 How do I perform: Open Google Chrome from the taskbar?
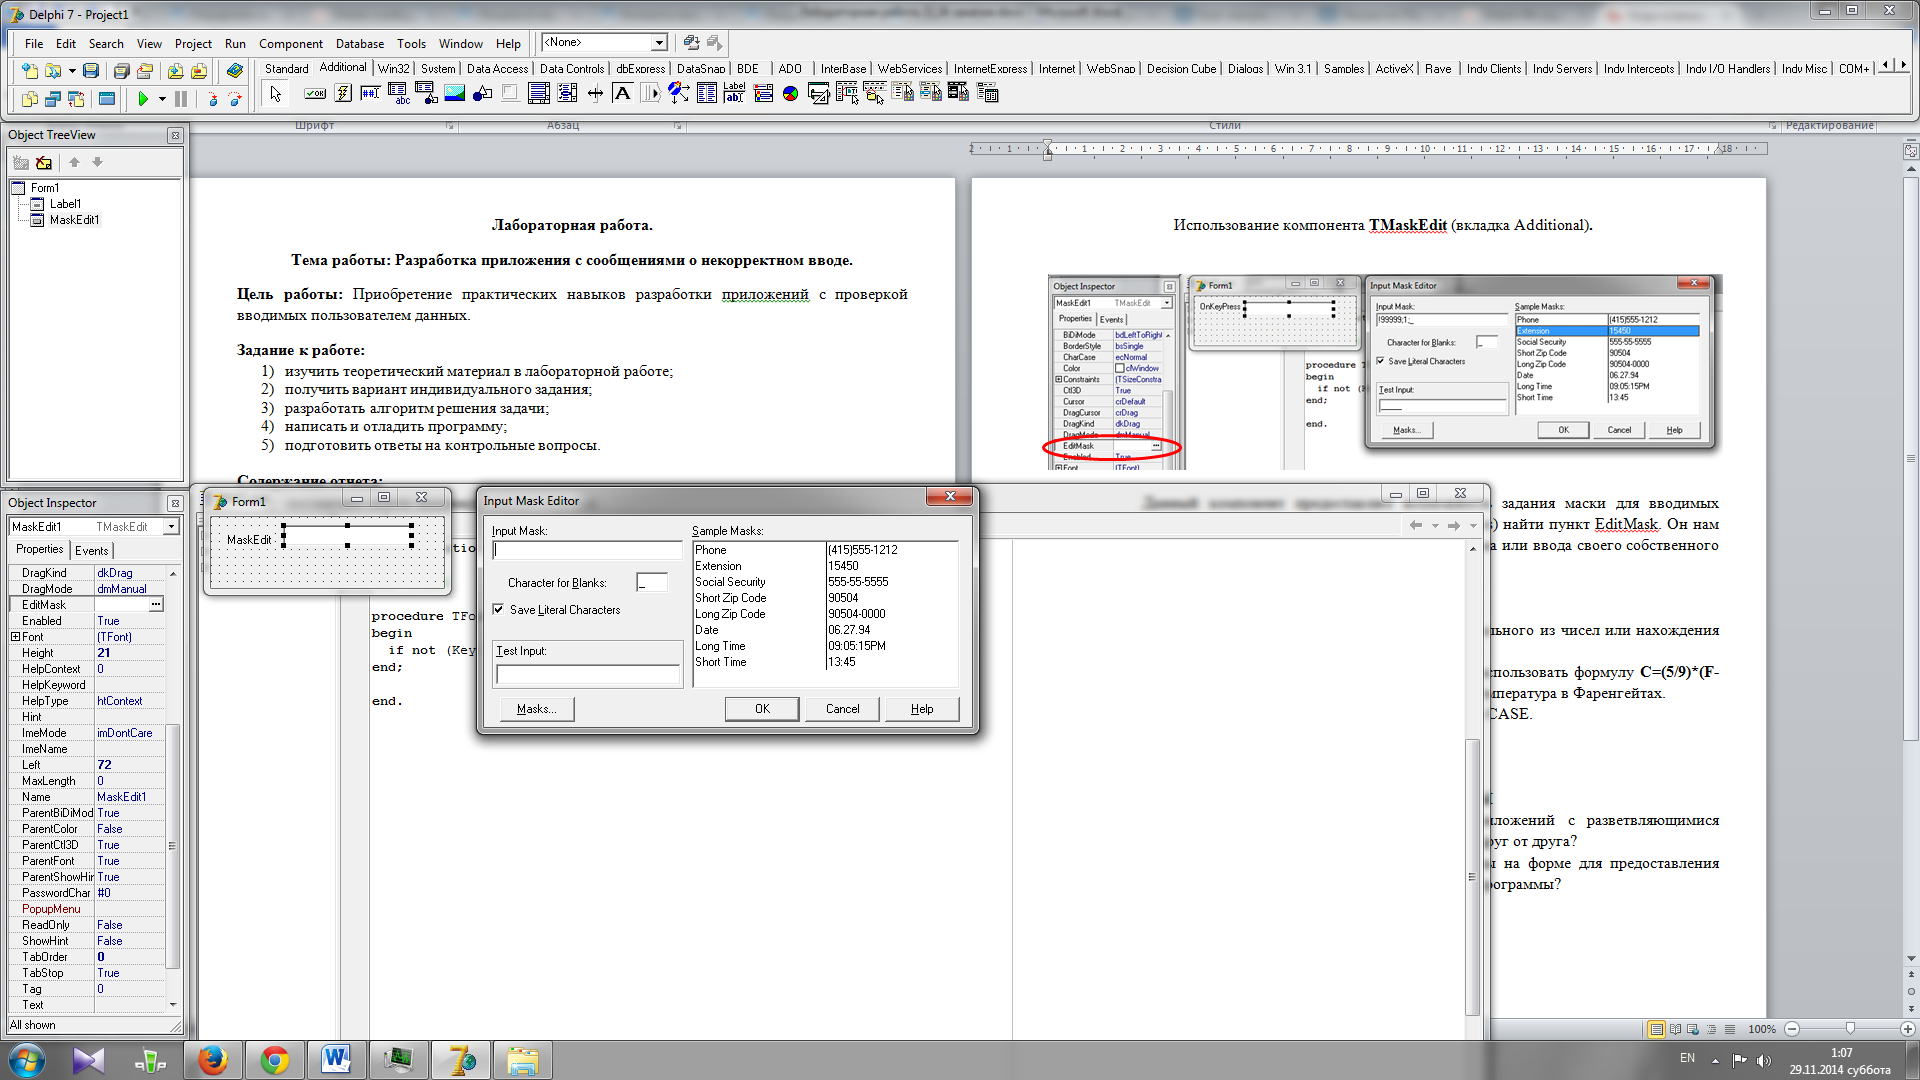tap(274, 1060)
